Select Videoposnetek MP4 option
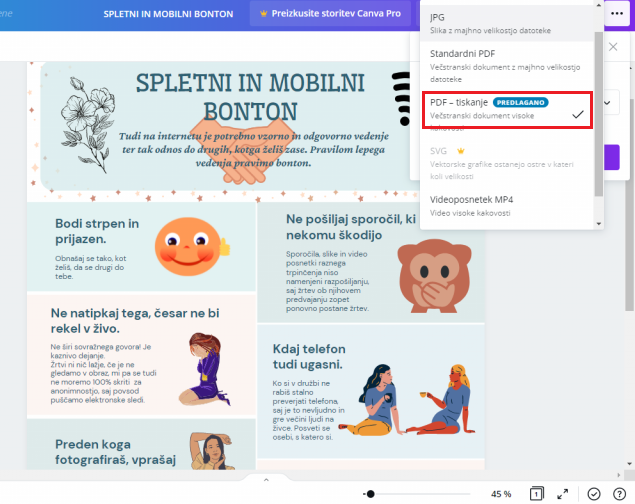635x504 pixels. tap(507, 206)
